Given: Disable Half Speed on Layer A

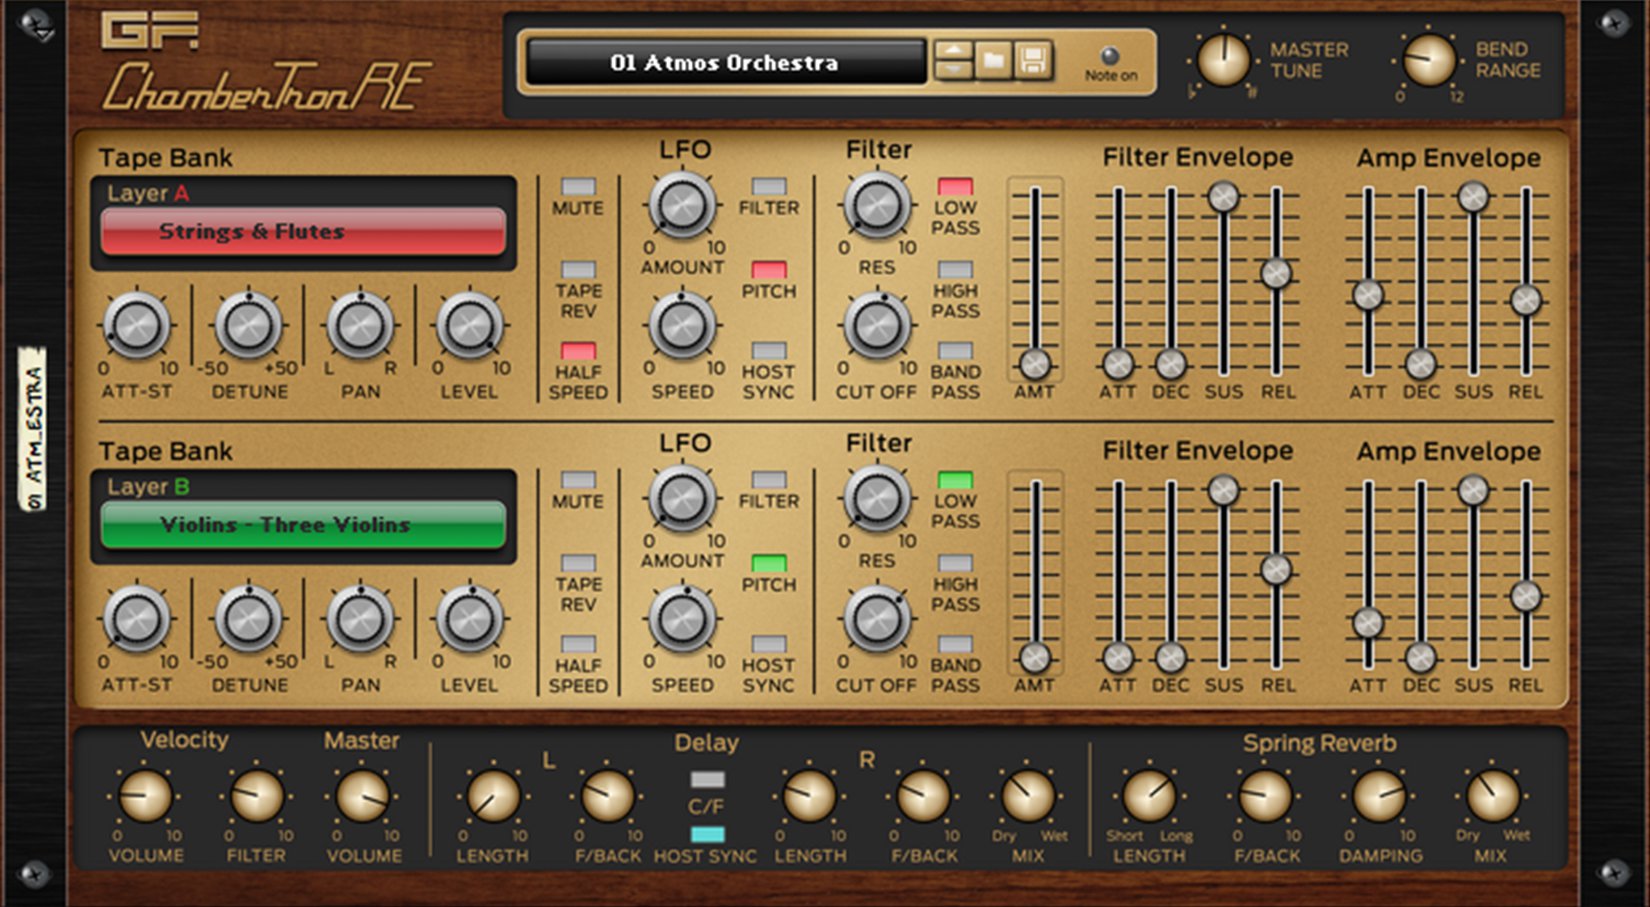Looking at the screenshot, I should point(578,351).
